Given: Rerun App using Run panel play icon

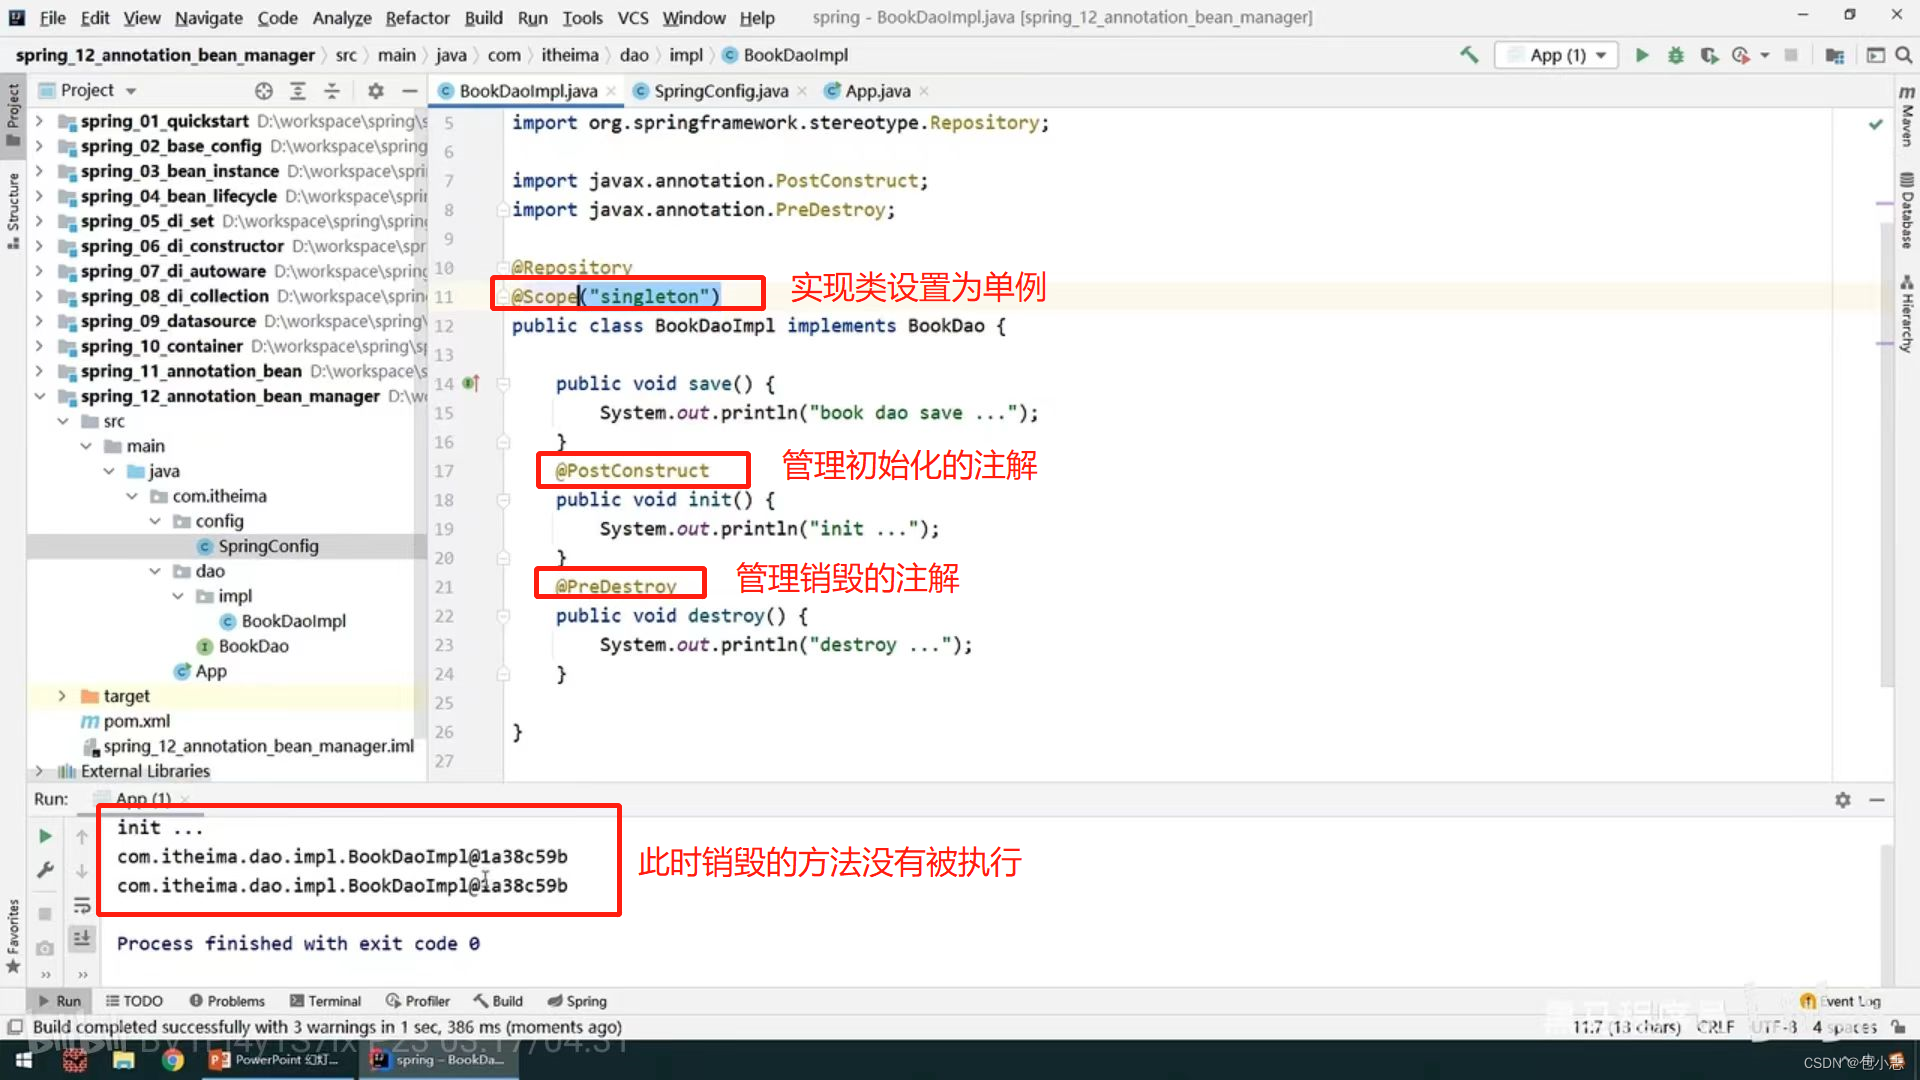Looking at the screenshot, I should click(x=45, y=836).
